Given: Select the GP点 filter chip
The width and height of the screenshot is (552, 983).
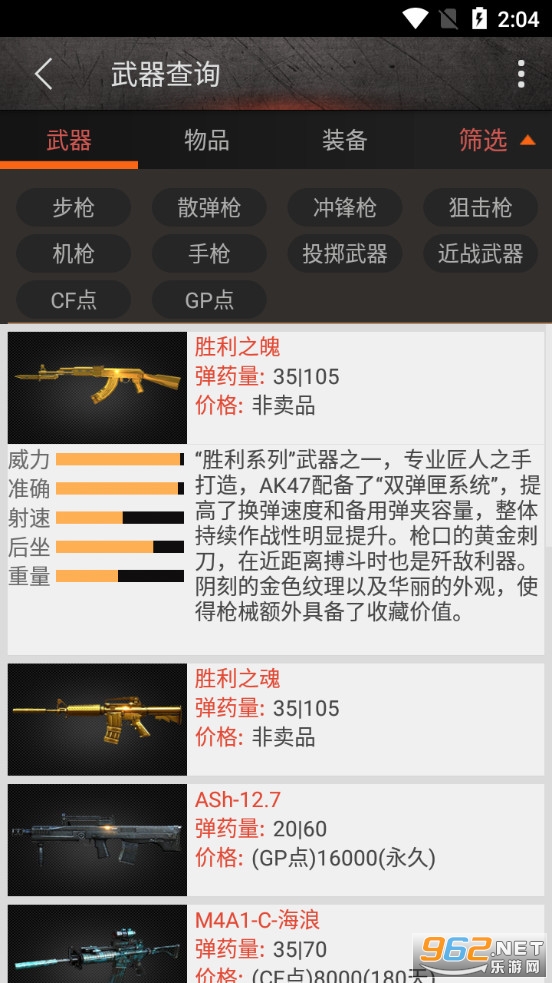Looking at the screenshot, I should point(209,300).
